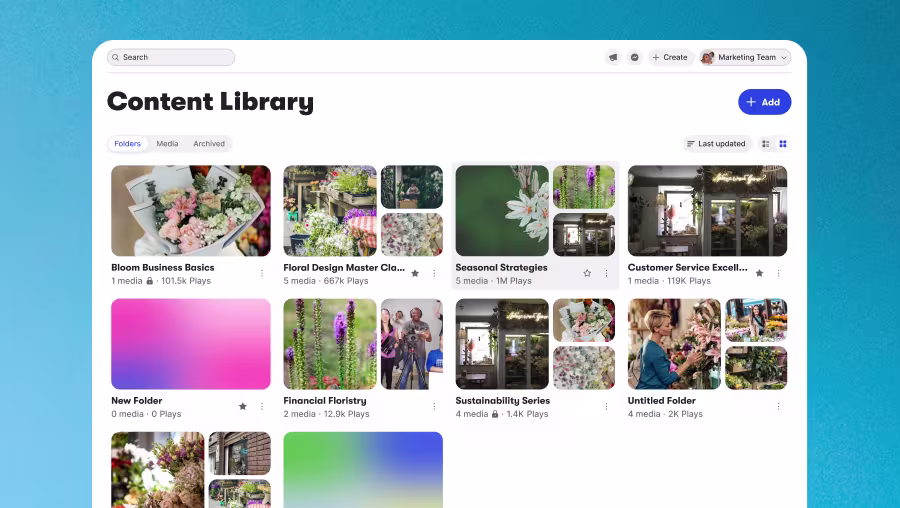The width and height of the screenshot is (900, 508).
Task: Click the '5 media · 1M Plays' text
Action: [x=494, y=281]
